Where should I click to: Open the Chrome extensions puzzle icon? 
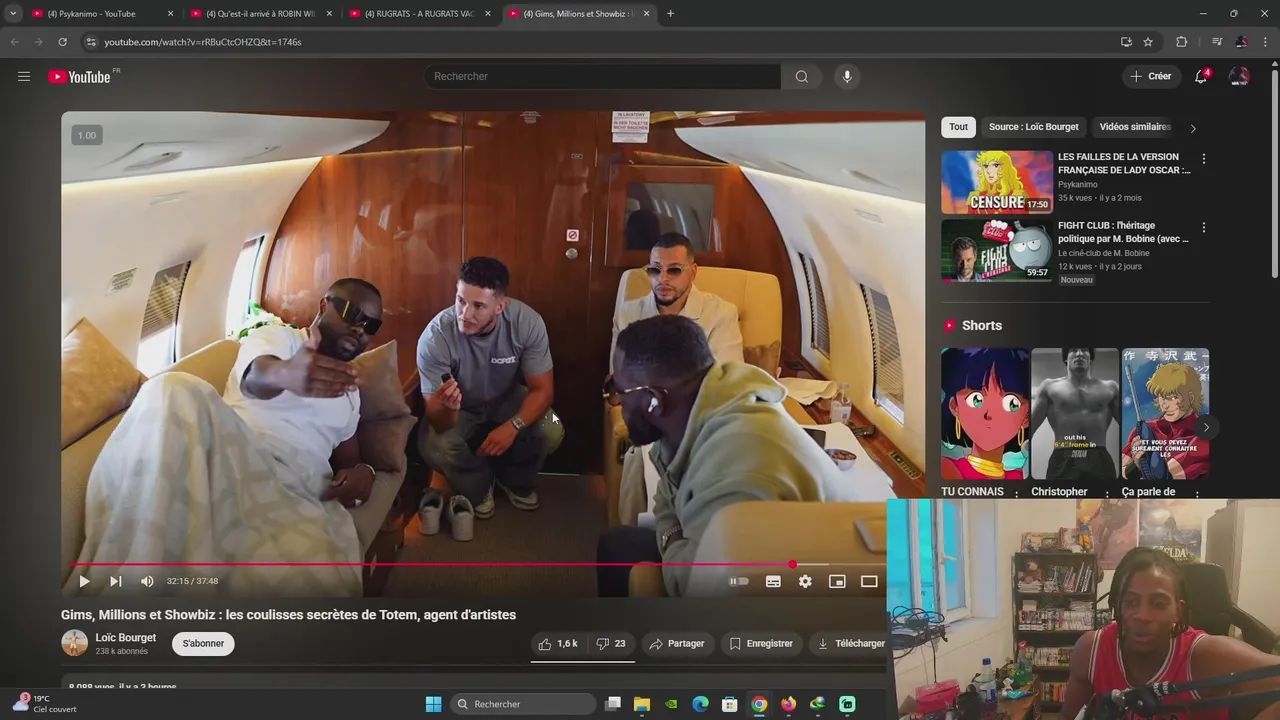1182,42
